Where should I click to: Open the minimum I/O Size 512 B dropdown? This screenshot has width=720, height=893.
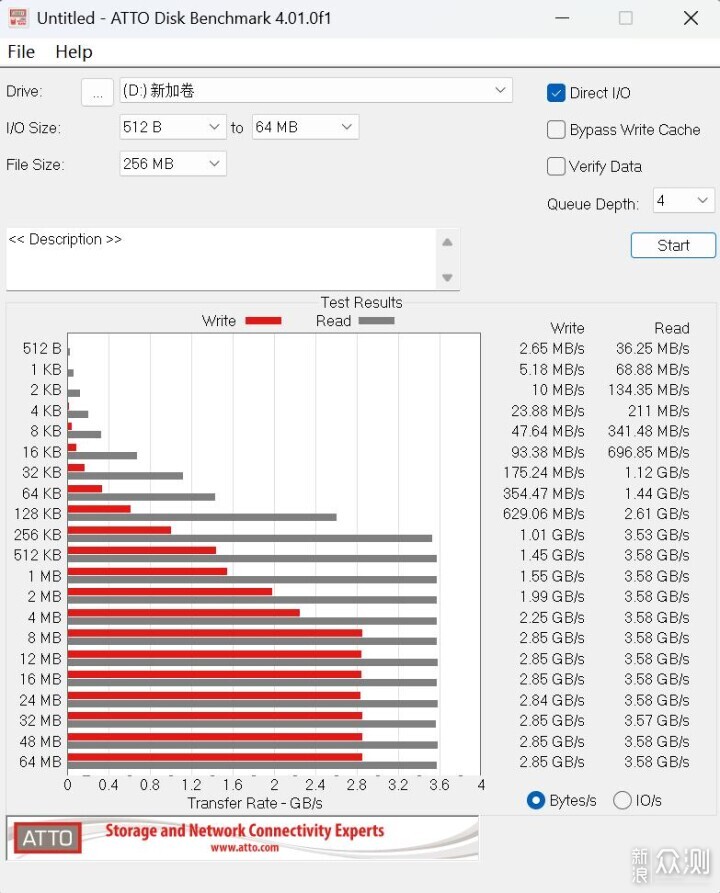pyautogui.click(x=173, y=127)
